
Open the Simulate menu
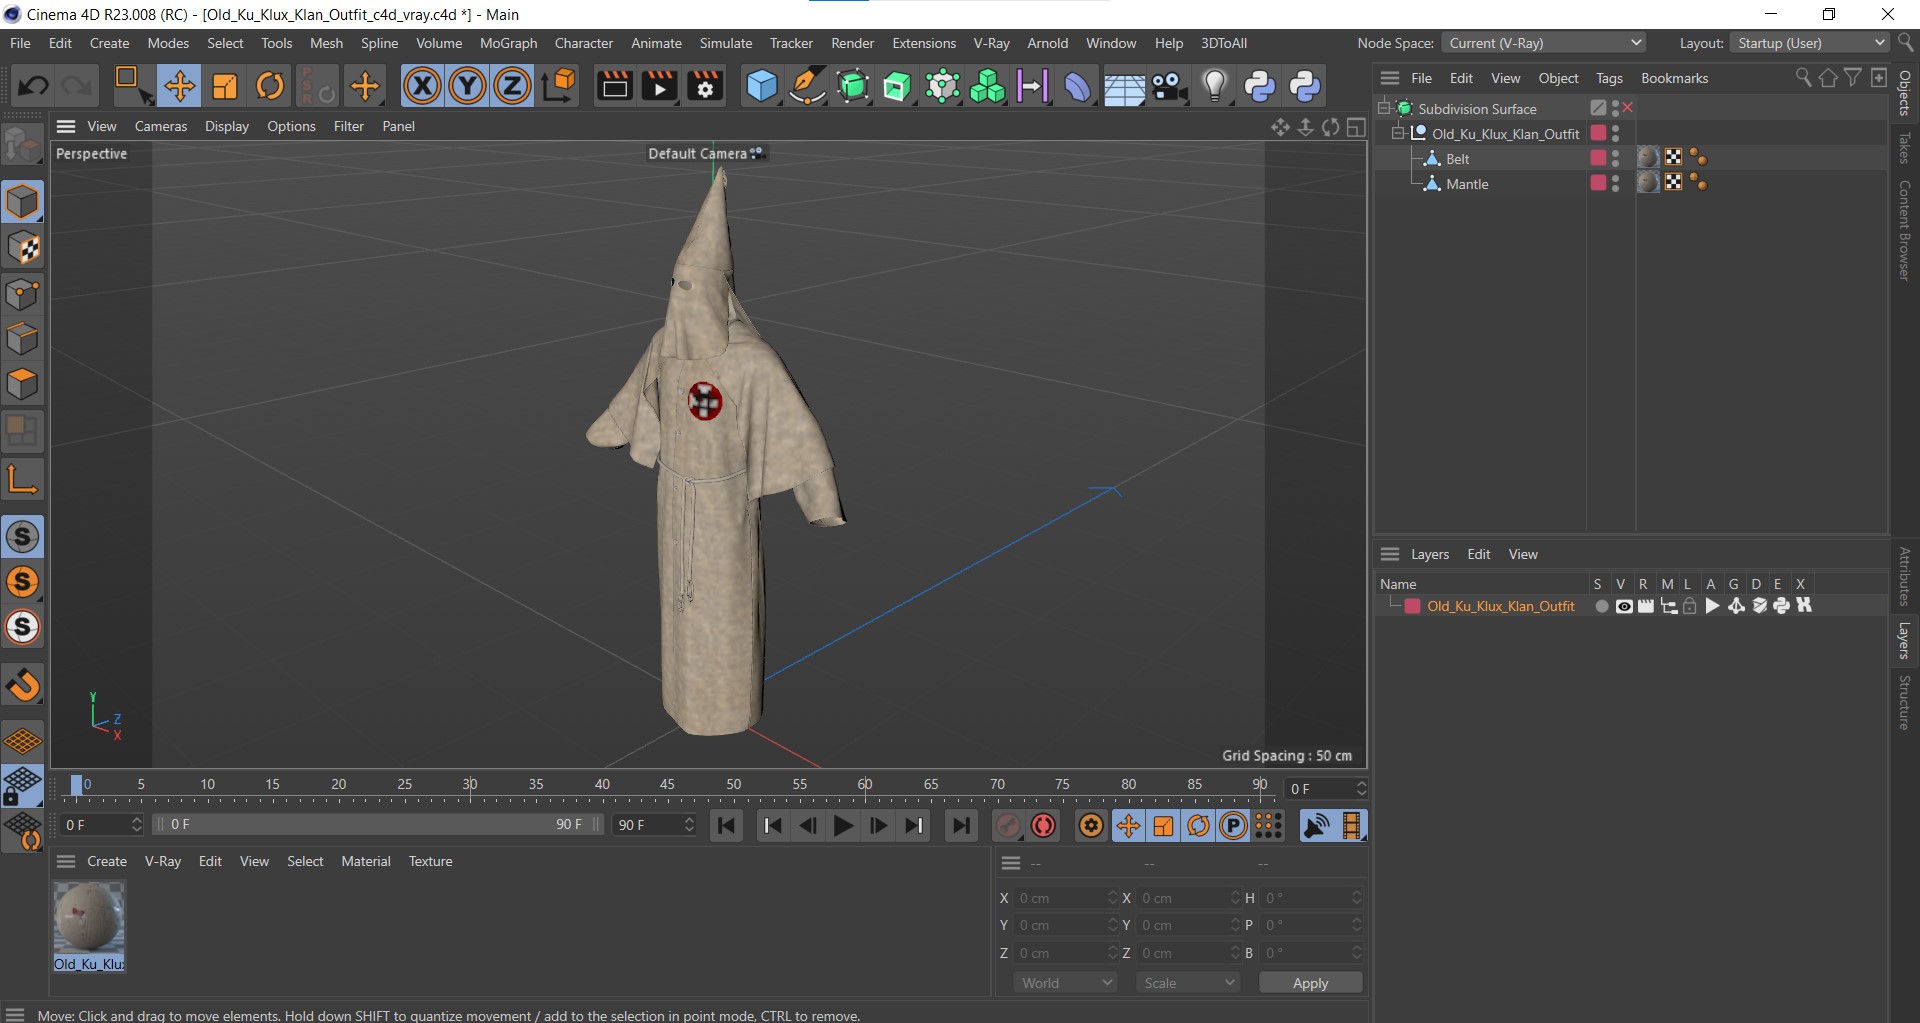tap(725, 43)
